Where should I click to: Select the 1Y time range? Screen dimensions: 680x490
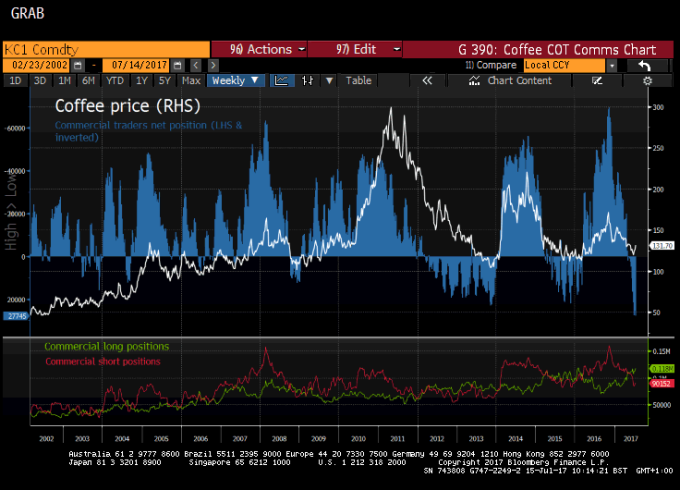coord(141,80)
